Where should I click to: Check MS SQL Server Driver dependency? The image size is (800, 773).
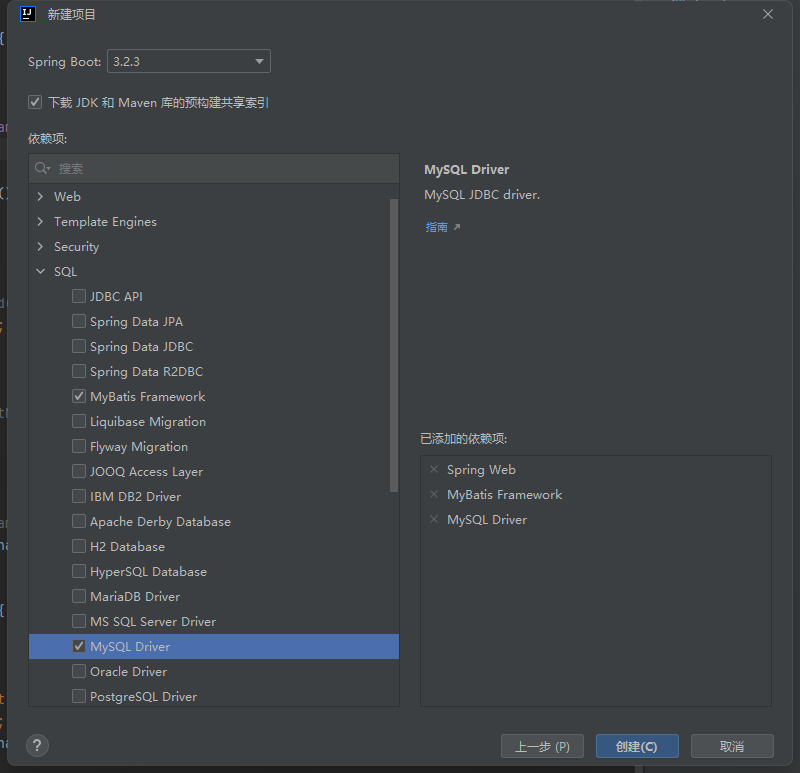pyautogui.click(x=79, y=621)
